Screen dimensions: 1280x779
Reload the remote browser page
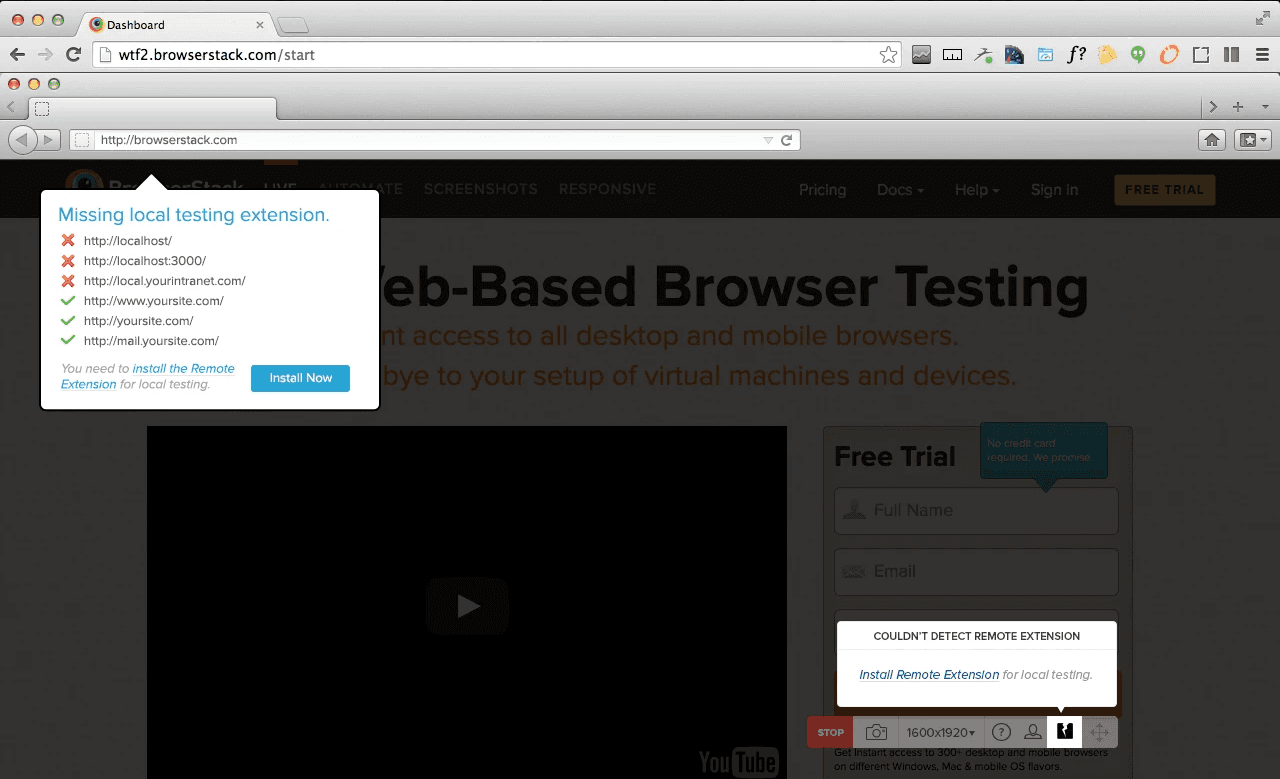(x=787, y=141)
